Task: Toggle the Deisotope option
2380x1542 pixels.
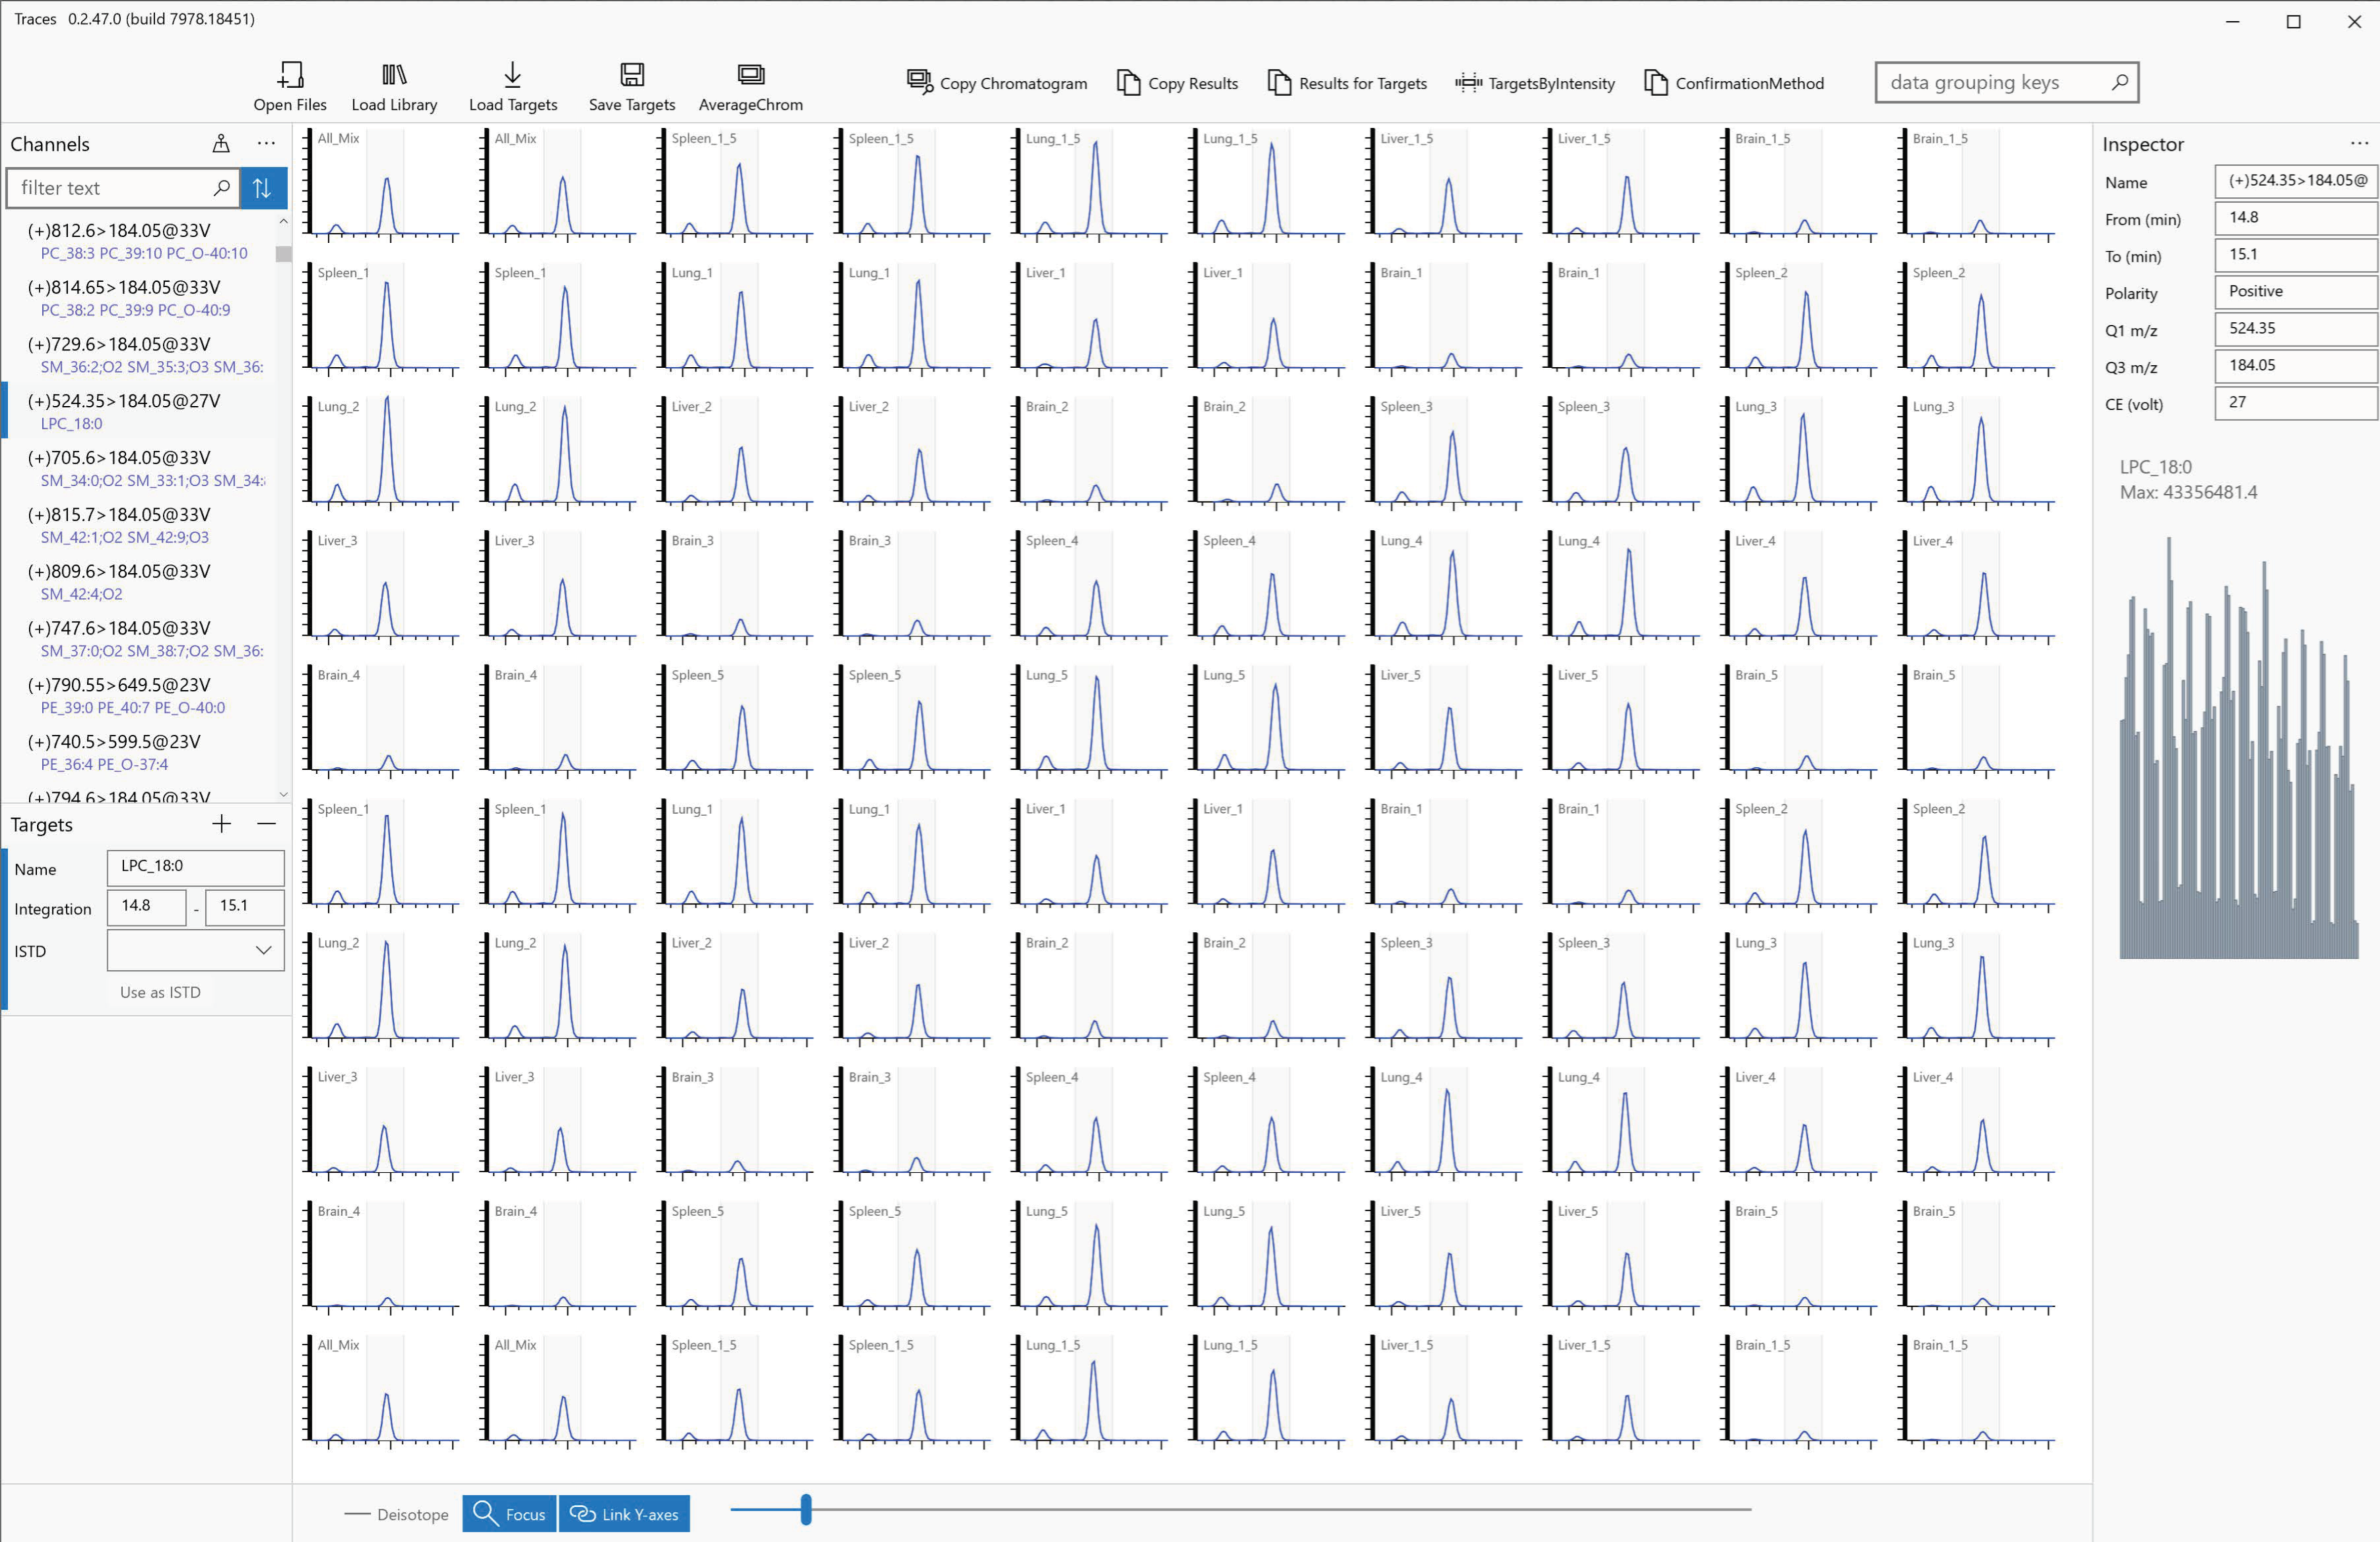Action: 397,1514
